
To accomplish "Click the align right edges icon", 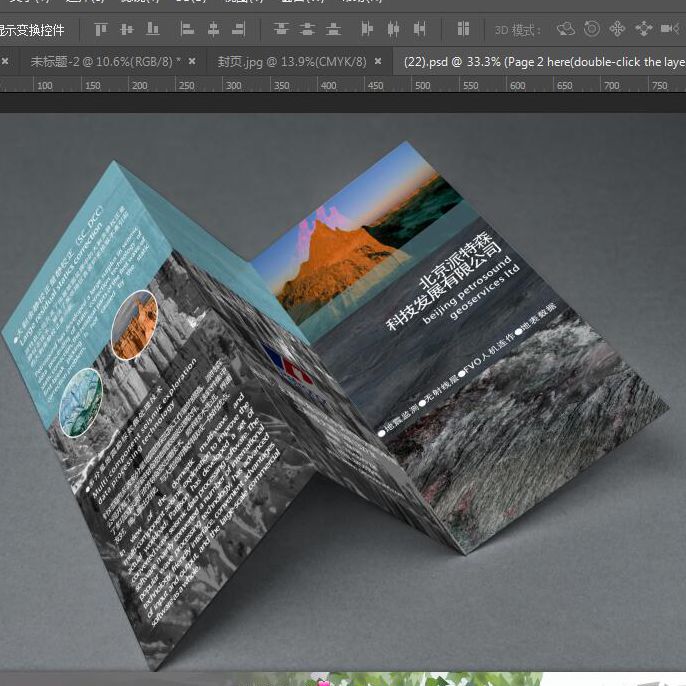I will 239,29.
